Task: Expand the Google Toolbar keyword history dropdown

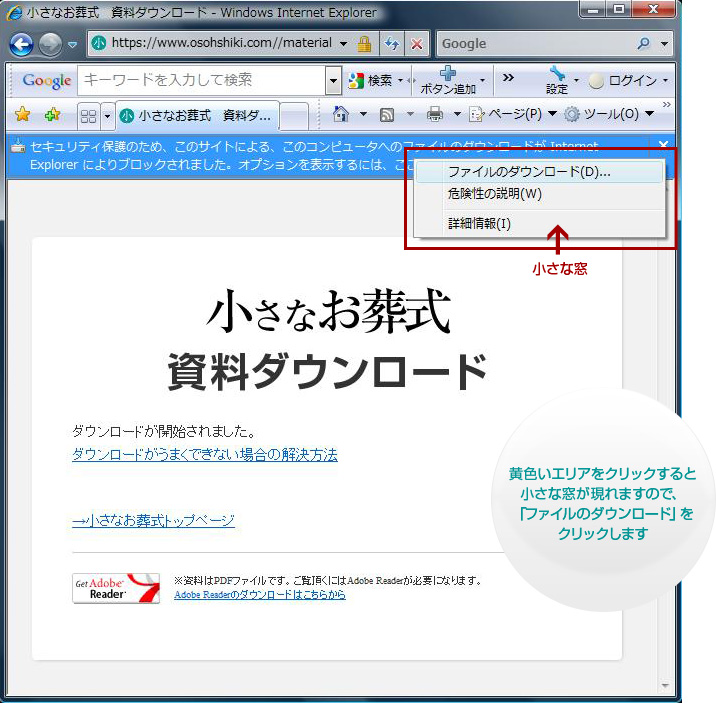Action: point(334,81)
